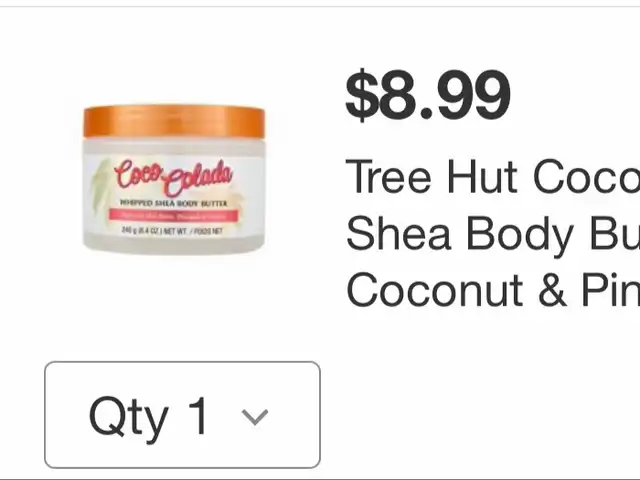Click the word "Coconut" in the product description
The image size is (640, 480).
pos(434,290)
